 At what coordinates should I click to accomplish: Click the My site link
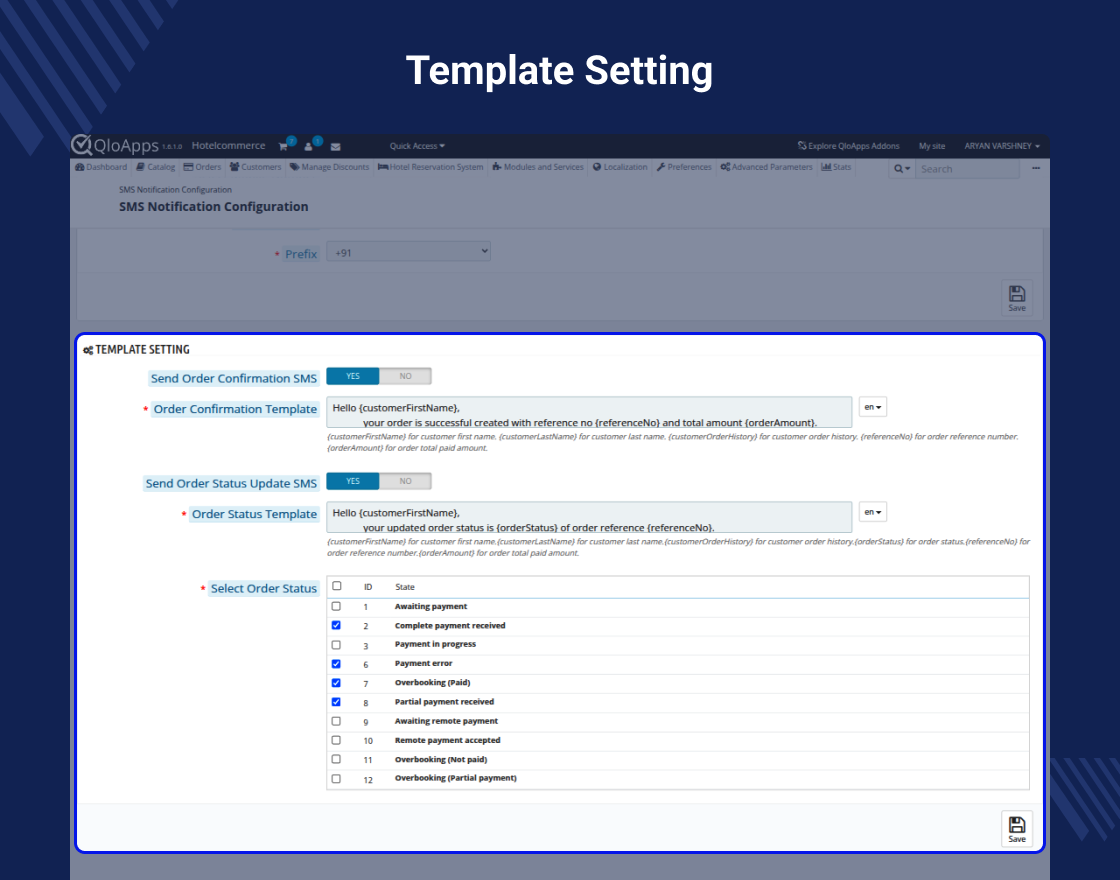coord(931,146)
